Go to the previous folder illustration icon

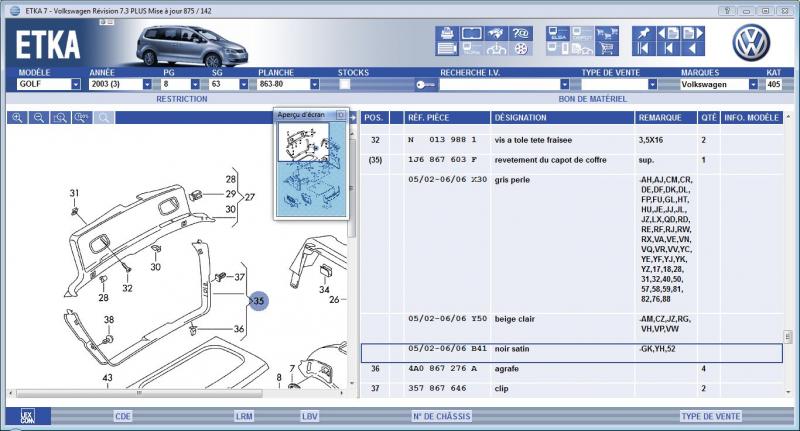click(668, 34)
